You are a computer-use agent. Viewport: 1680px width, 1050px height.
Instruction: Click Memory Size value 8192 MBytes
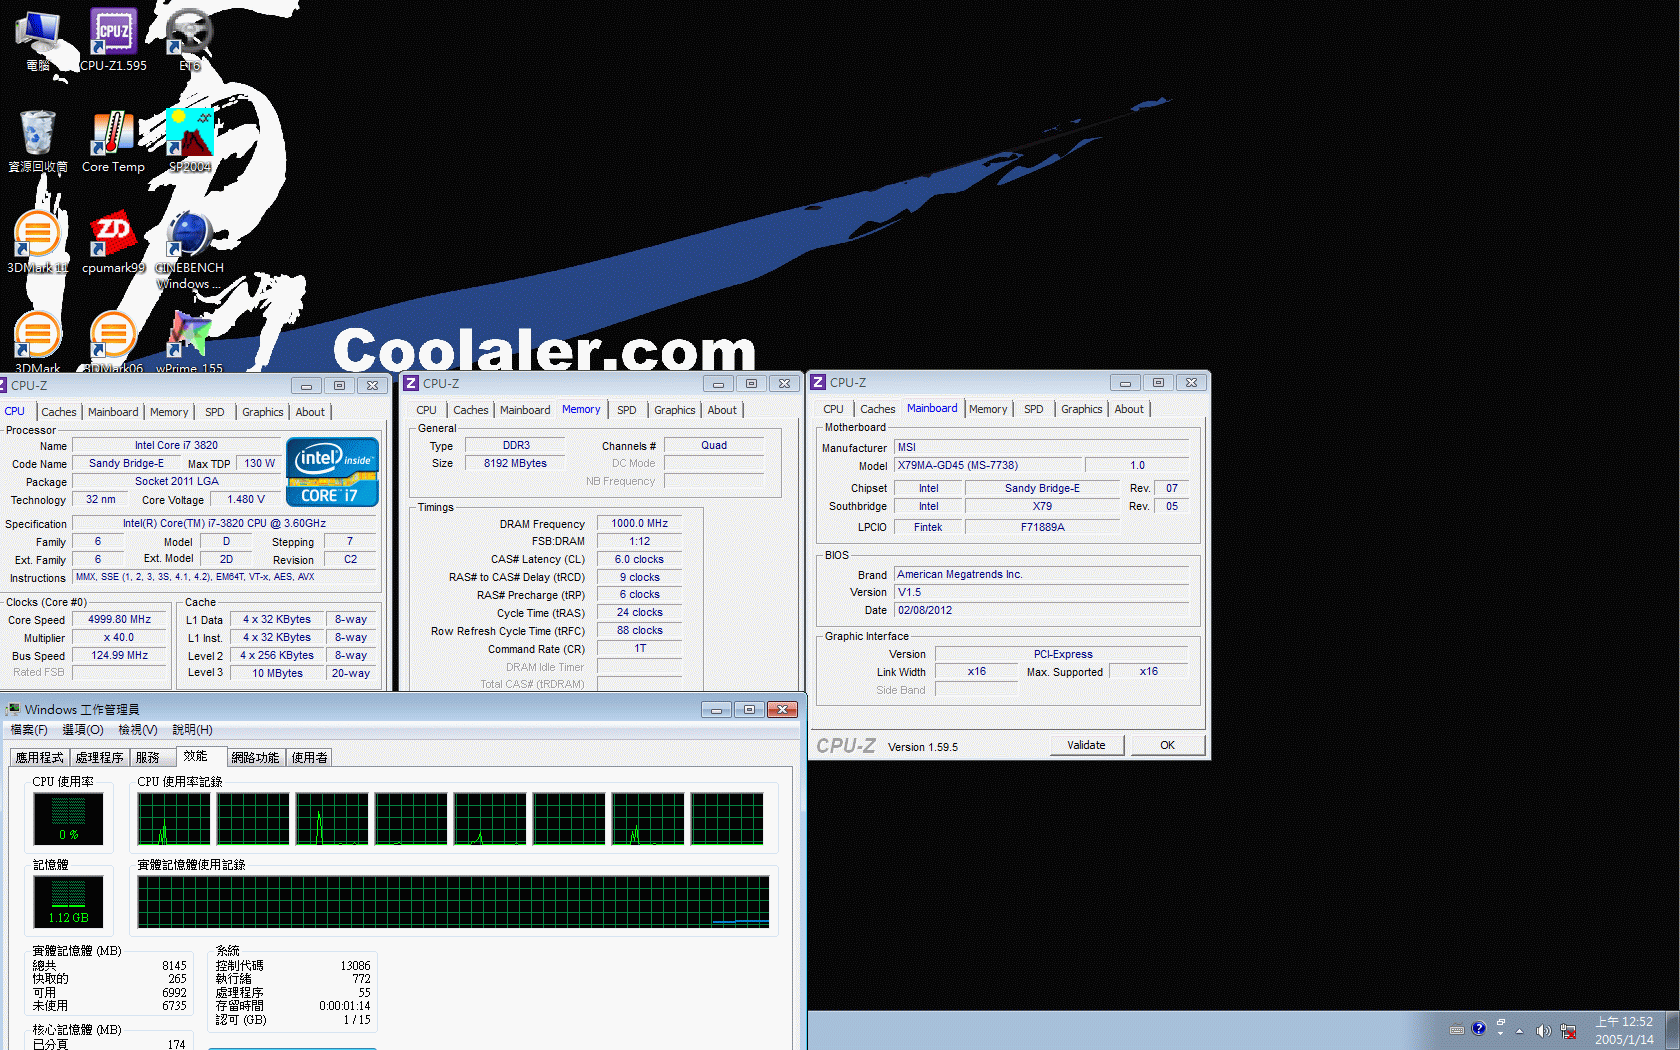point(515,463)
